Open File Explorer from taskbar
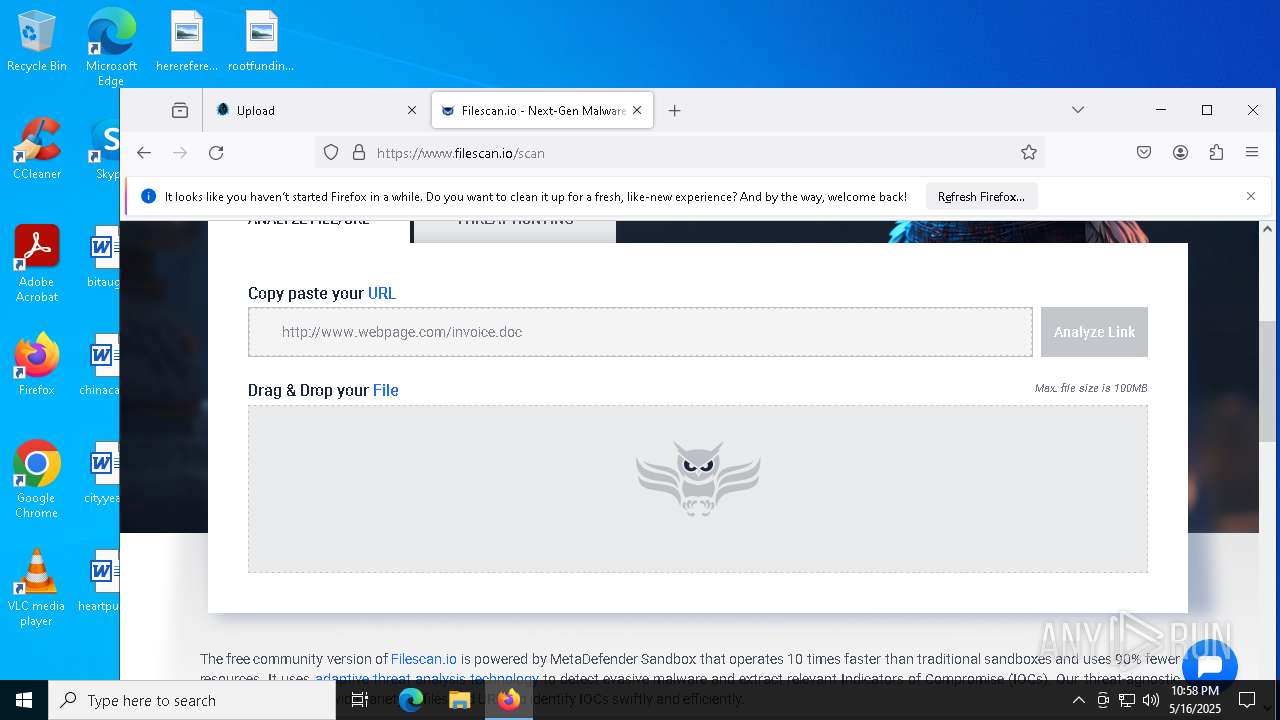Viewport: 1280px width, 720px height. pos(460,700)
